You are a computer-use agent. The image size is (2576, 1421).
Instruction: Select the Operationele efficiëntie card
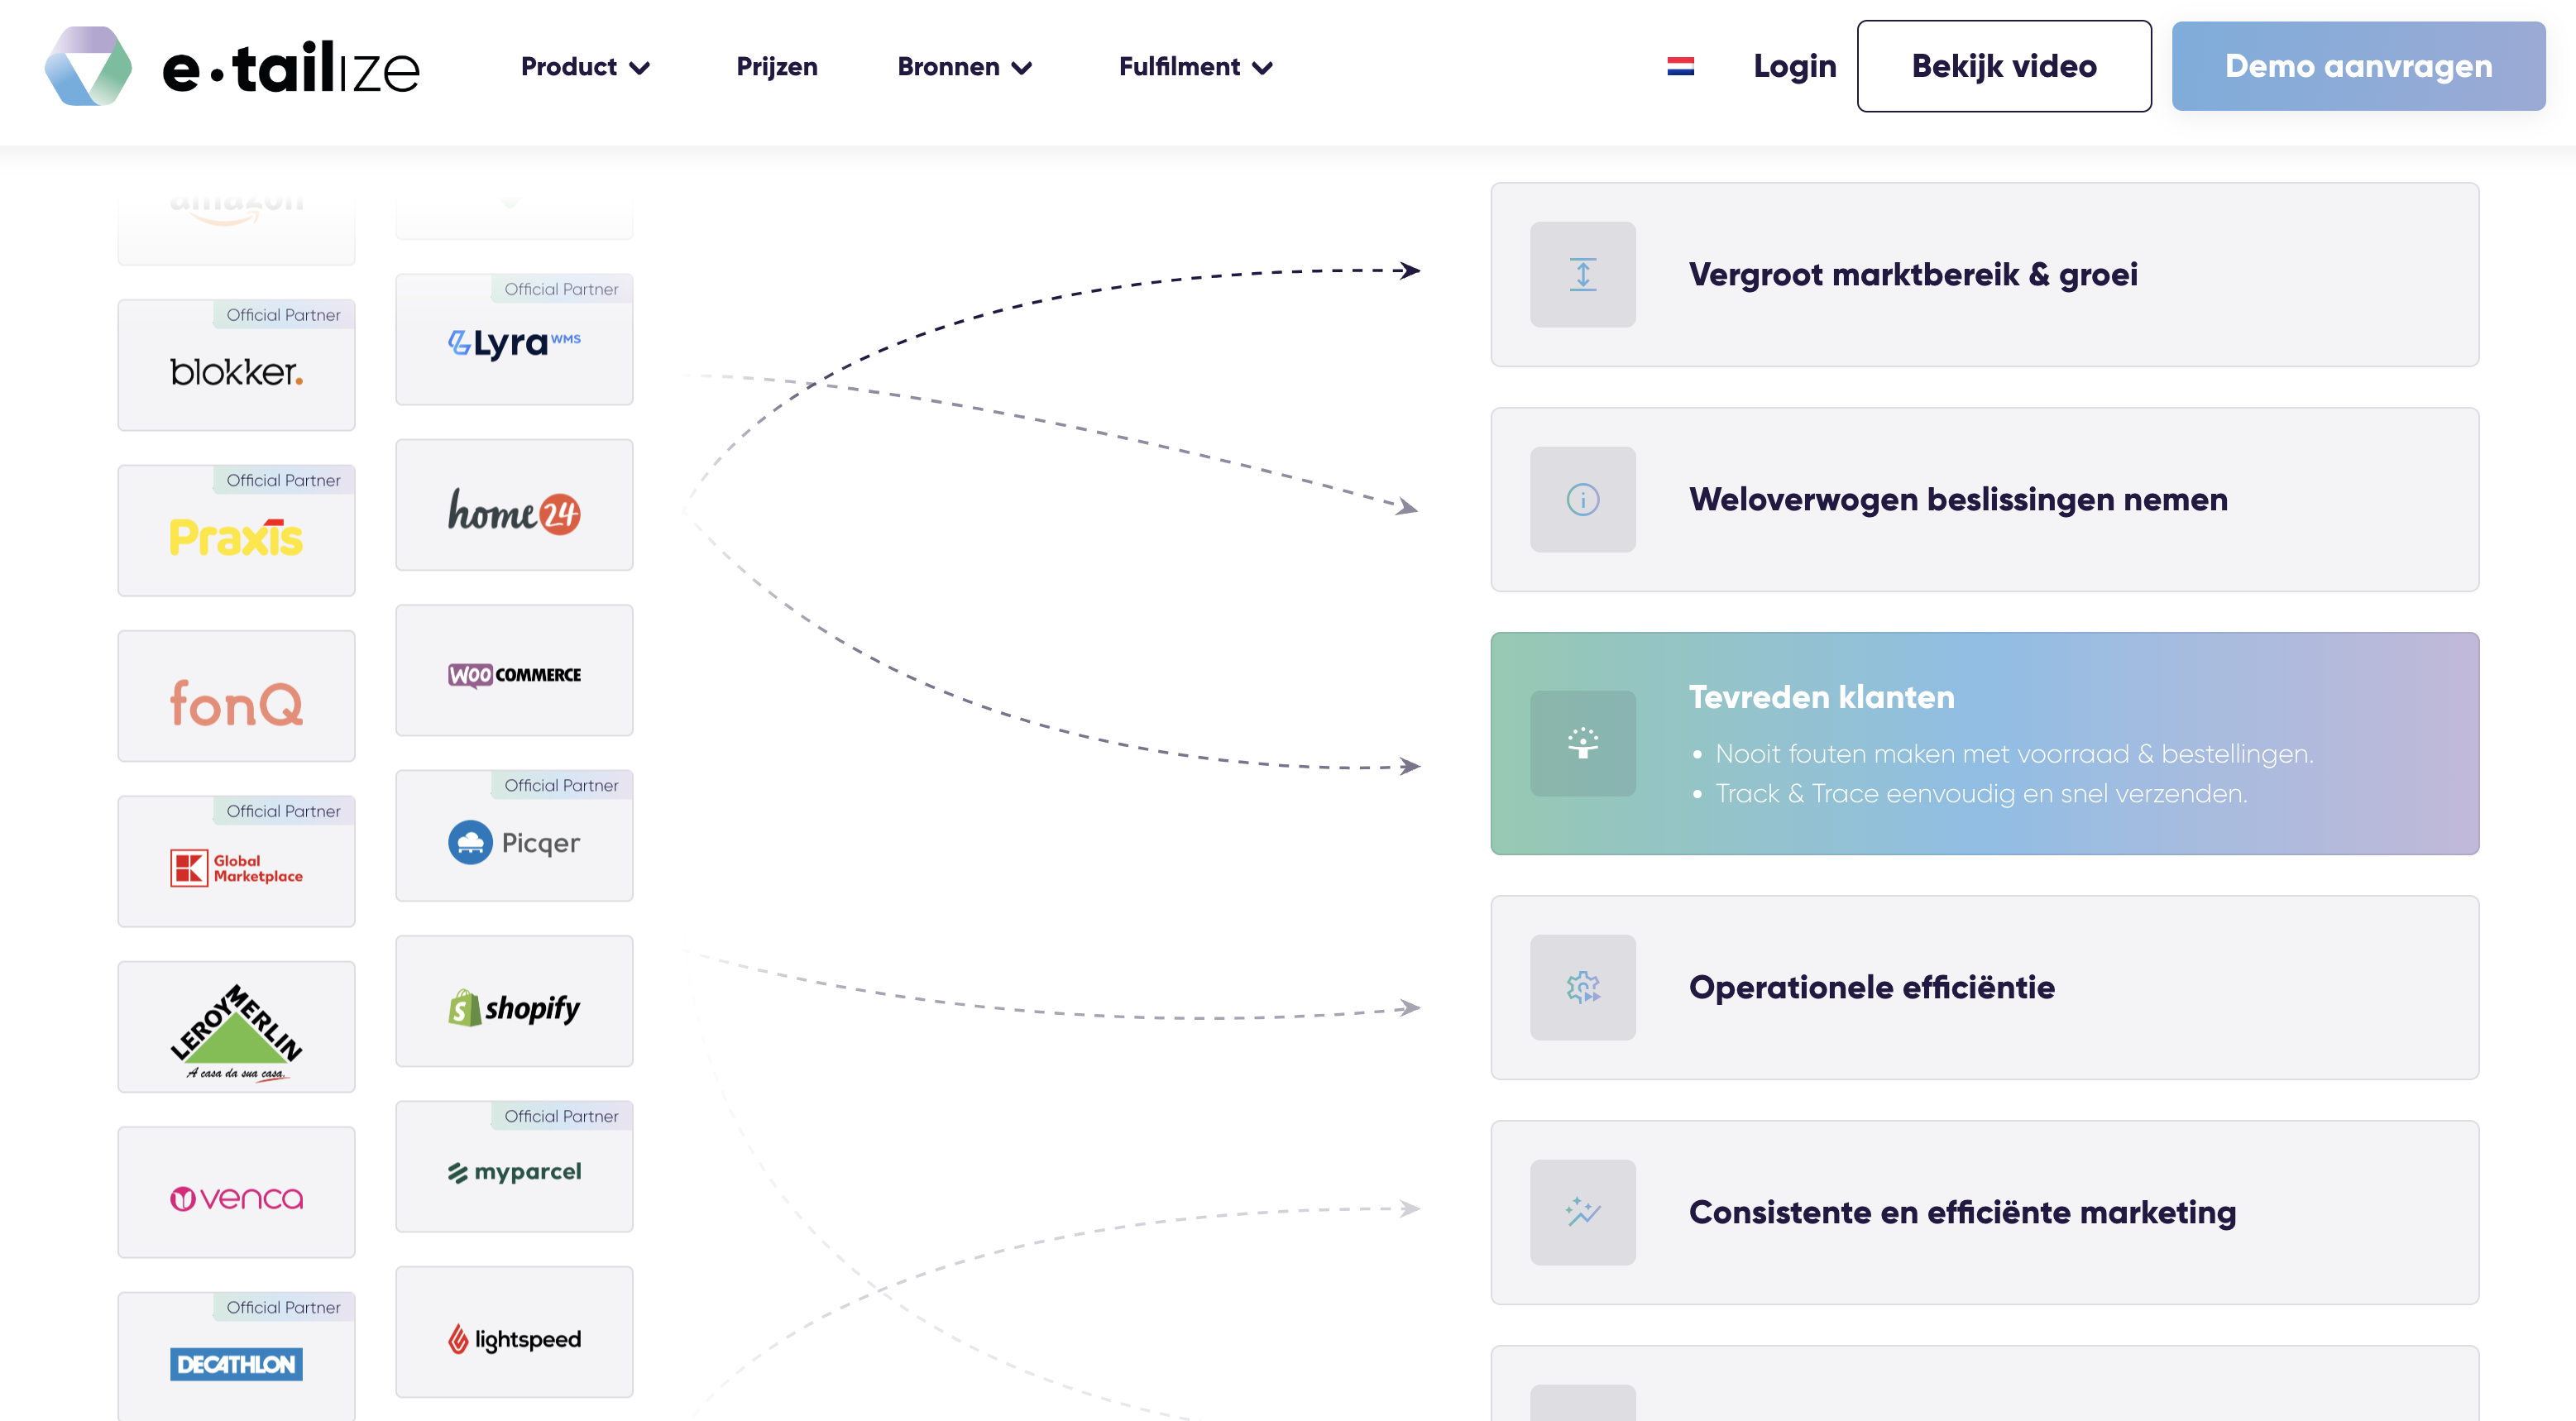coord(1984,987)
